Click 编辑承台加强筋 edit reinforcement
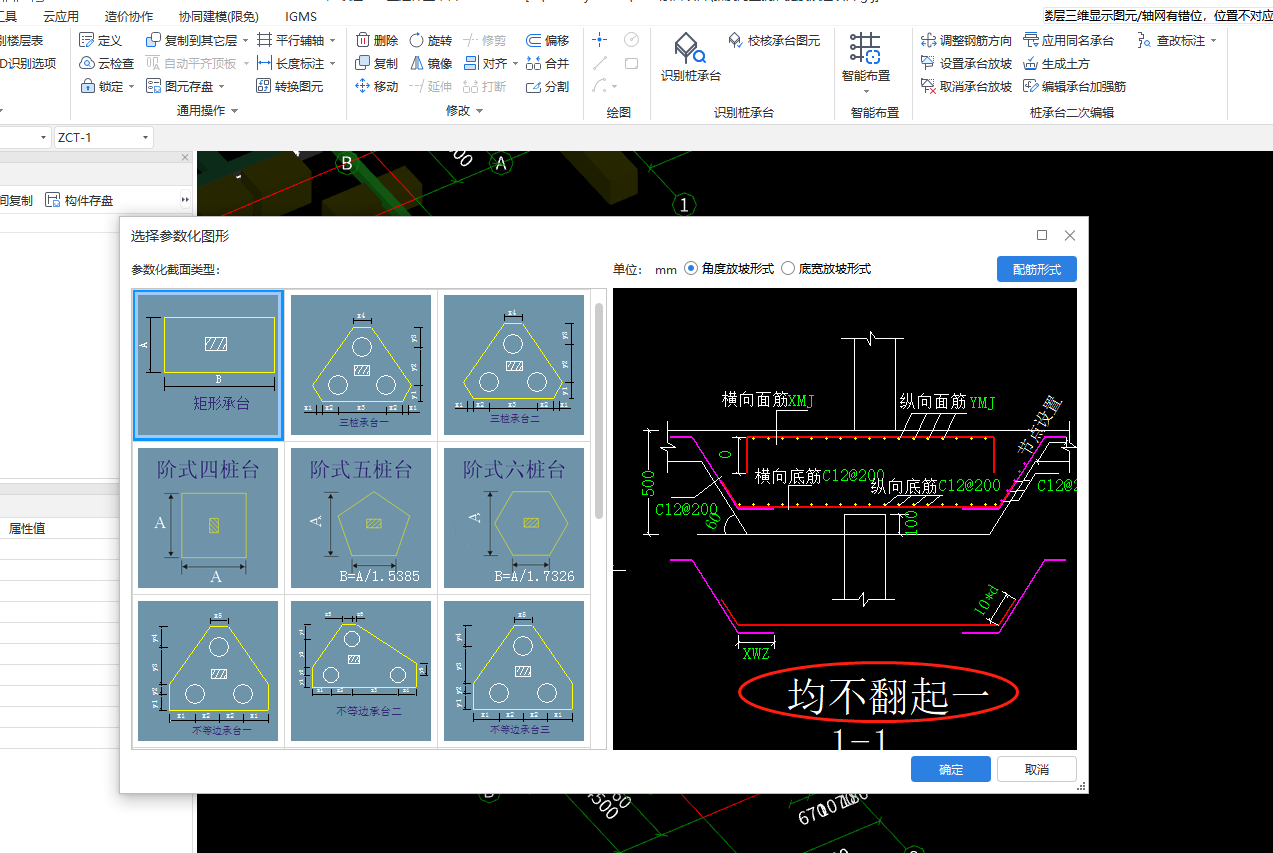Viewport: 1273px width, 853px height. (x=1074, y=86)
